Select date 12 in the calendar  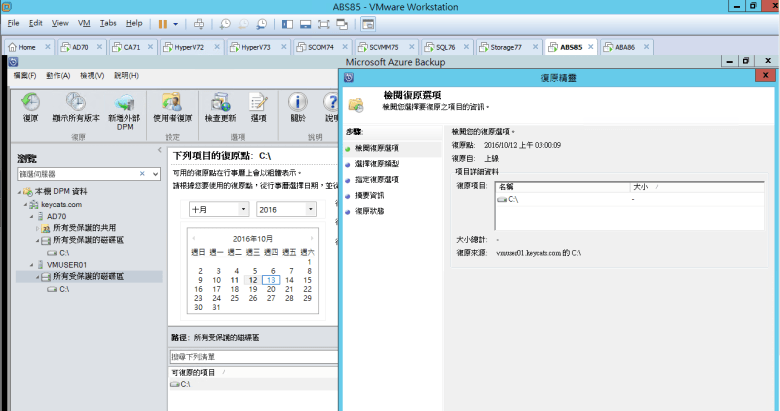click(252, 282)
